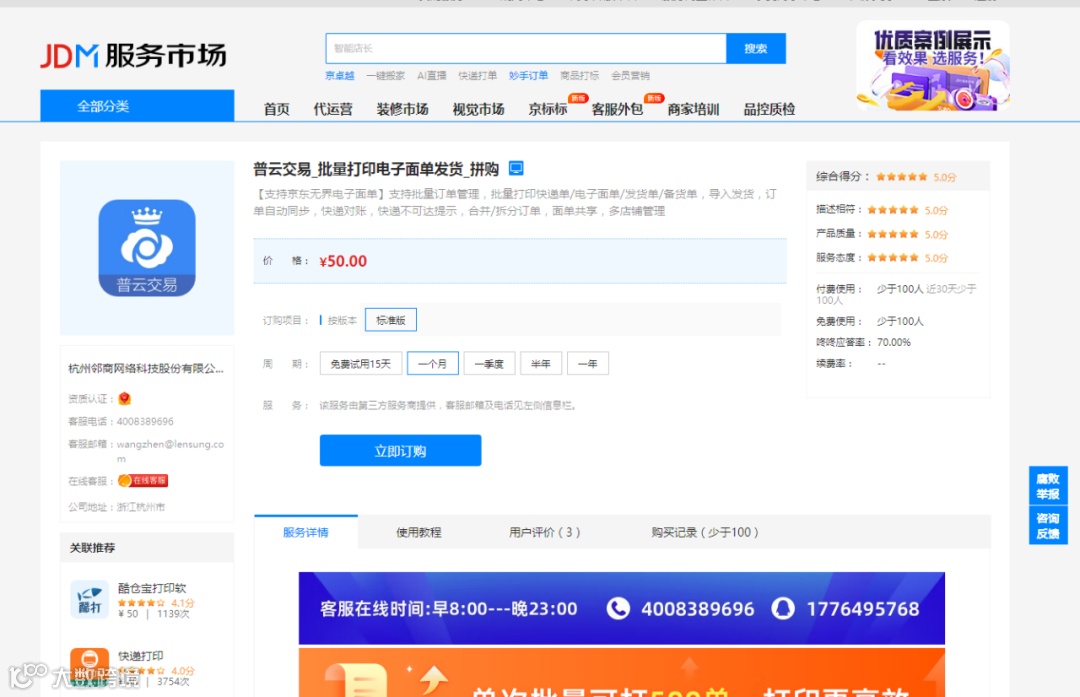Click the 会员营销 hot search link
The width and height of the screenshot is (1080, 697).
630,76
